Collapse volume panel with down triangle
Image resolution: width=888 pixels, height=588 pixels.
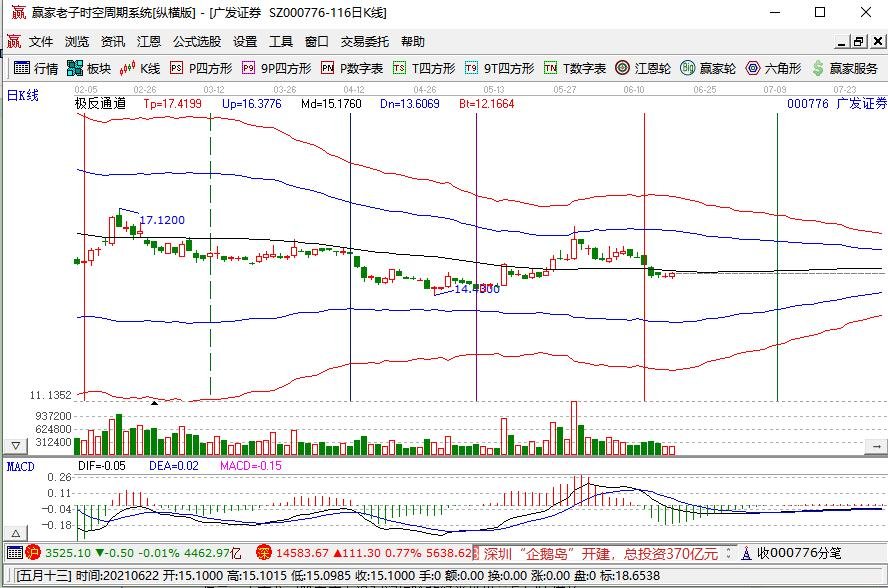[15, 446]
